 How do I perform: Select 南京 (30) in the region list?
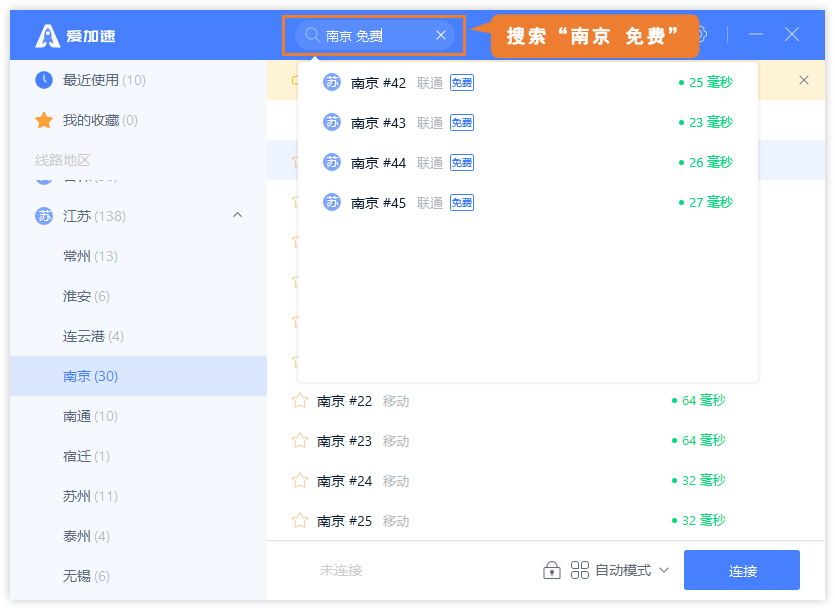(x=138, y=376)
